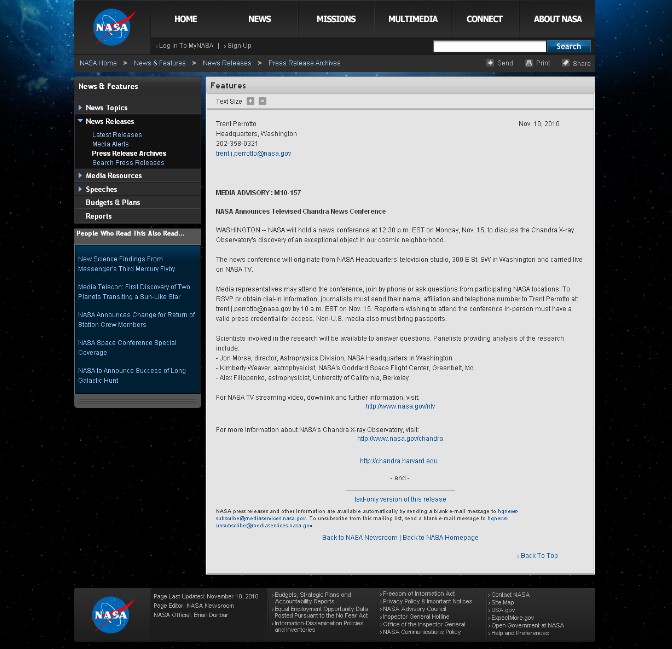Open text-only version of this release

pos(400,499)
